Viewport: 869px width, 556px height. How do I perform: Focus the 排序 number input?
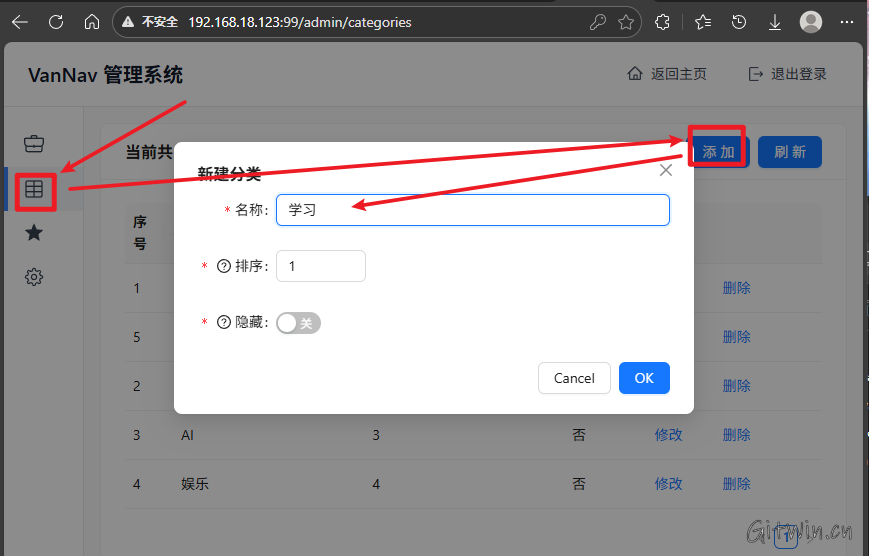[320, 266]
